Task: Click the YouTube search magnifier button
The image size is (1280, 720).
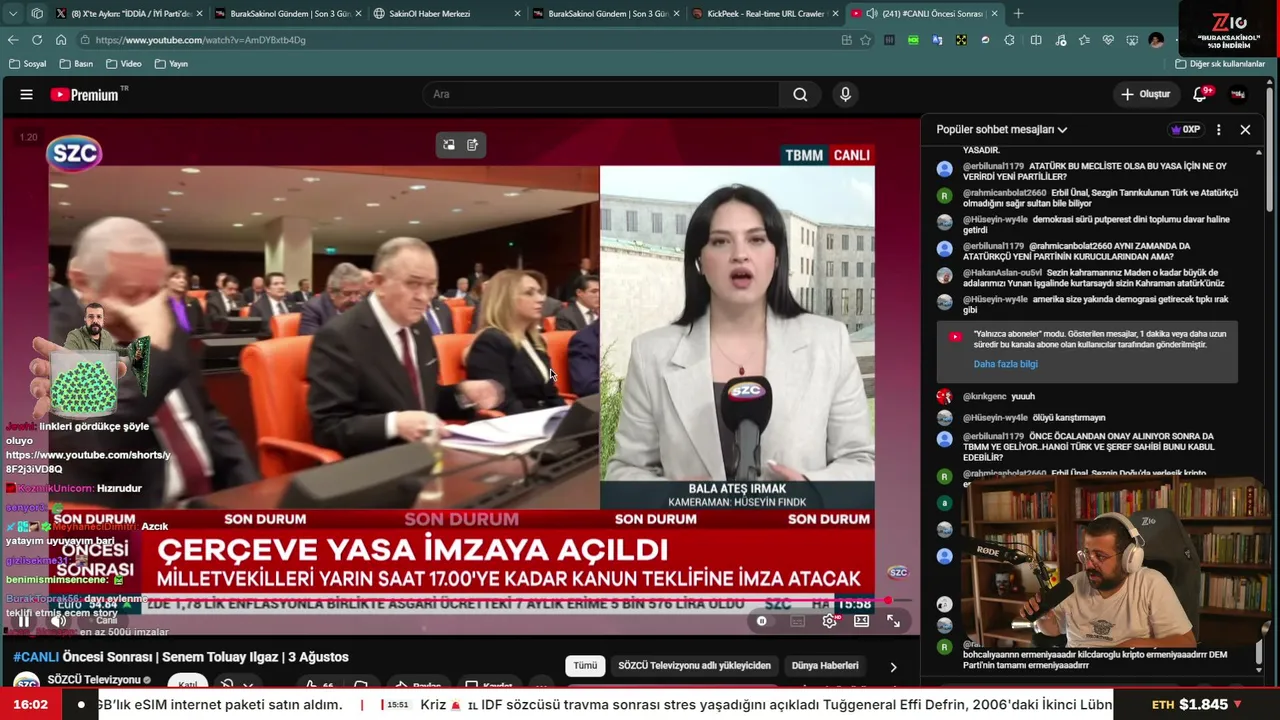Action: [800, 94]
